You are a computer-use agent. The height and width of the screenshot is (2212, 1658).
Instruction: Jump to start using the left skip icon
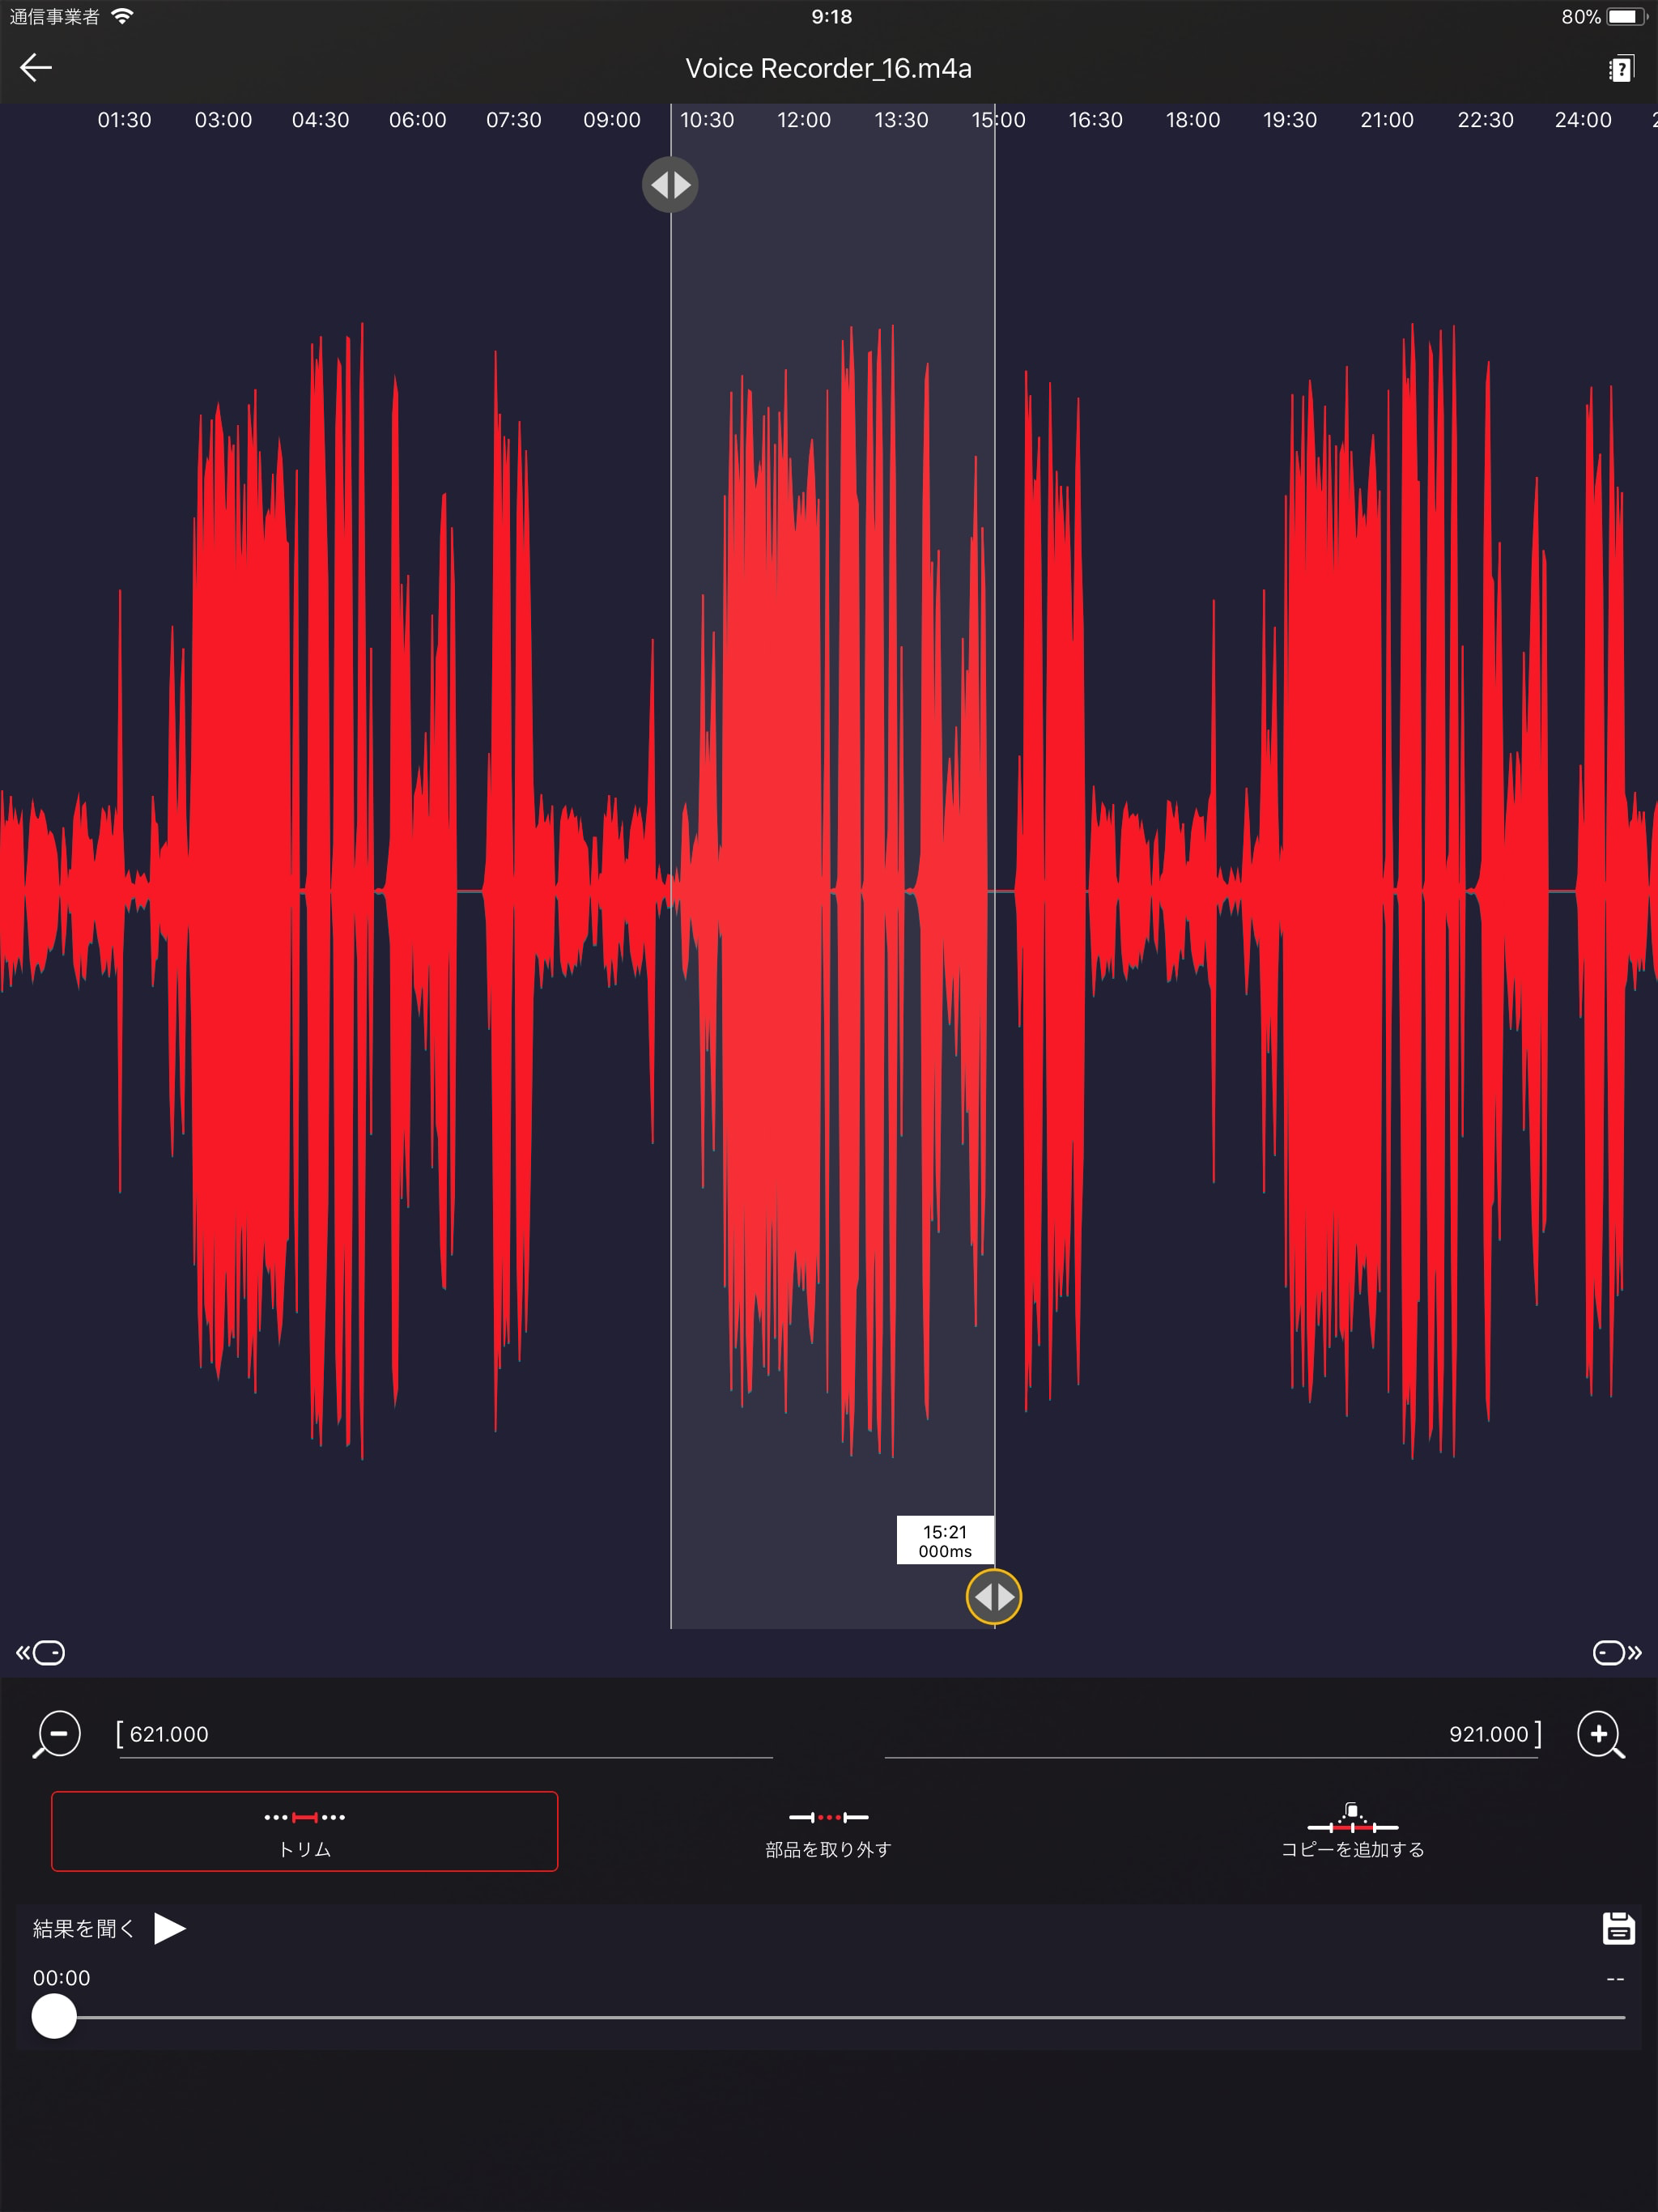(40, 1653)
